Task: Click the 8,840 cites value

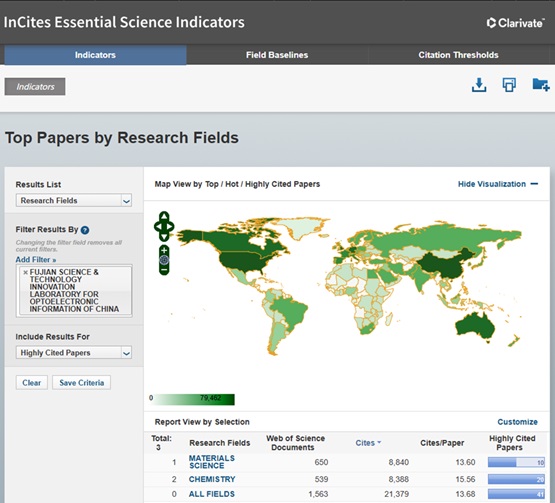Action: (x=399, y=462)
